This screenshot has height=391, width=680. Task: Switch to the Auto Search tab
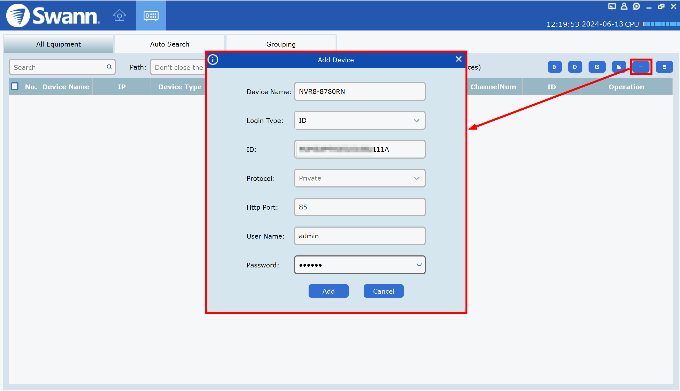[169, 44]
